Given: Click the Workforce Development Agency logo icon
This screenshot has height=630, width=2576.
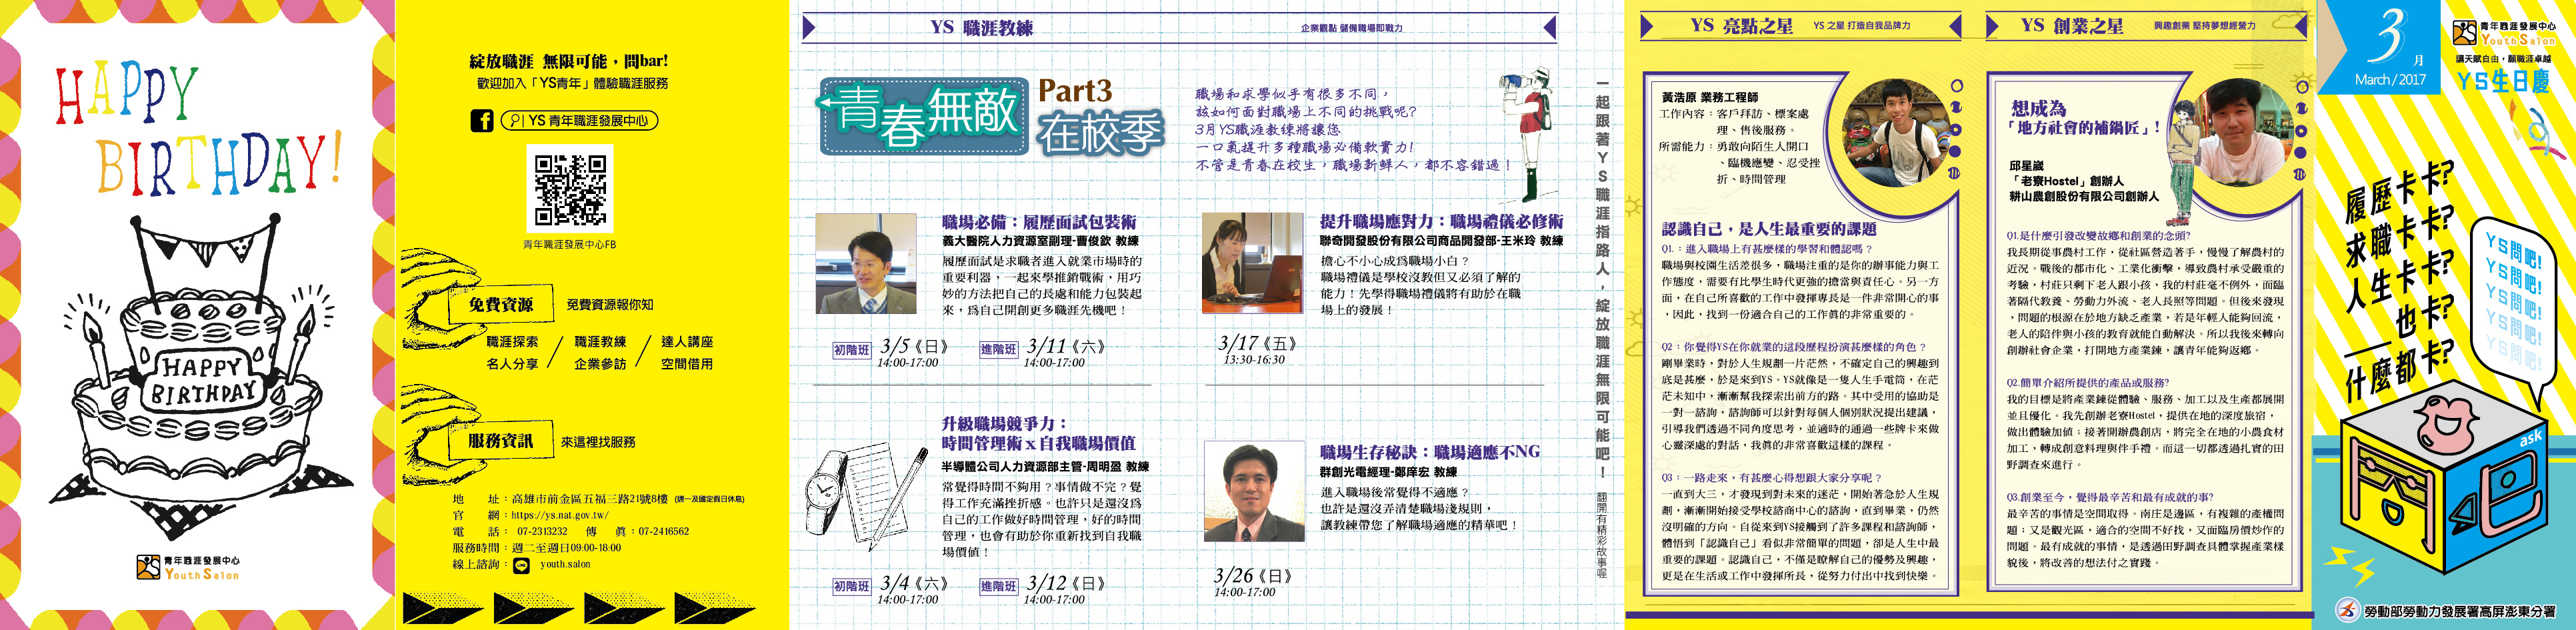Looking at the screenshot, I should (x=2347, y=609).
